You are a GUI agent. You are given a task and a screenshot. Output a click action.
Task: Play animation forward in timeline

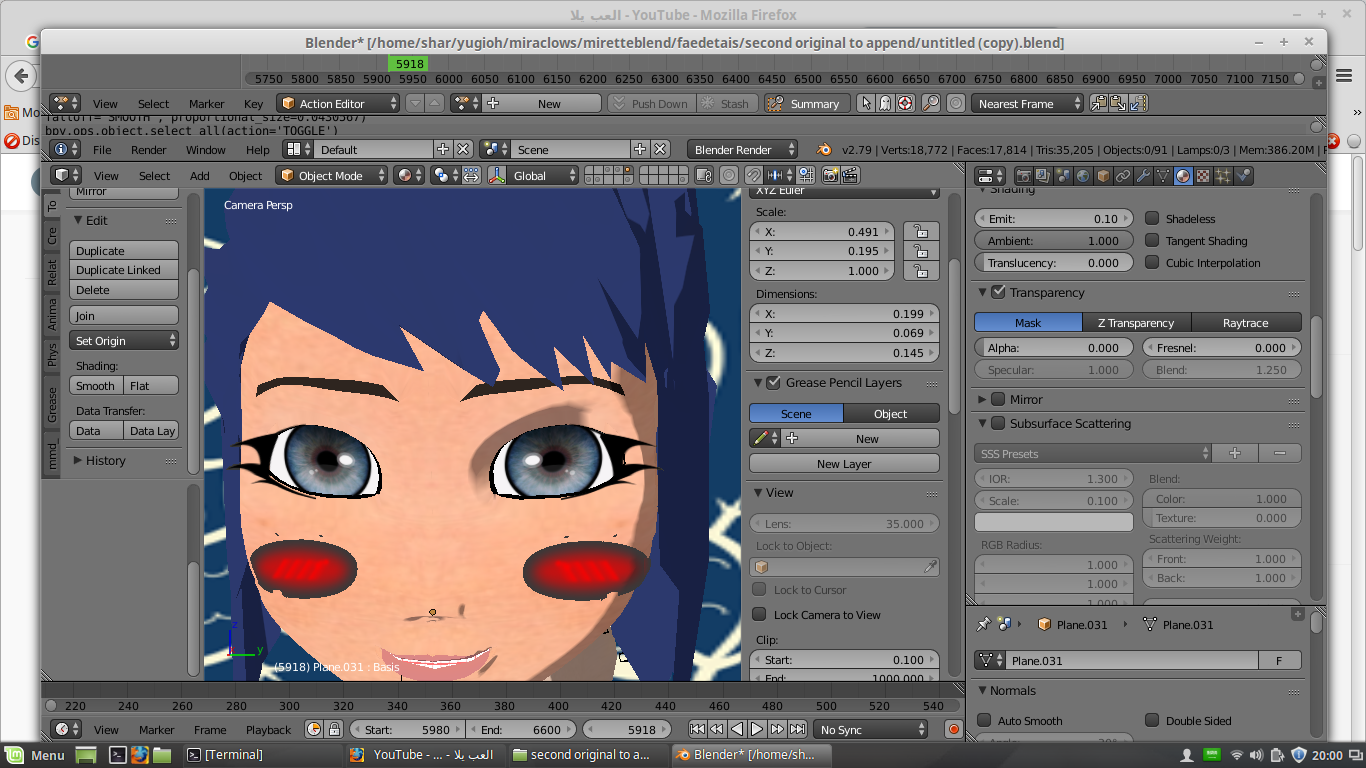757,730
